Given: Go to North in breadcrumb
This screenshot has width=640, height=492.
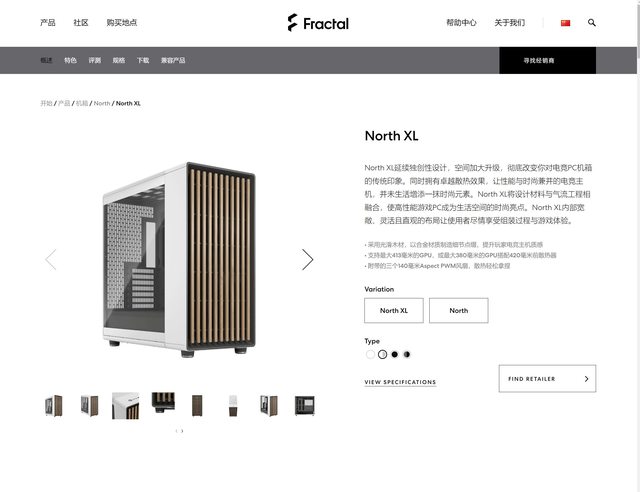Looking at the screenshot, I should pyautogui.click(x=102, y=103).
